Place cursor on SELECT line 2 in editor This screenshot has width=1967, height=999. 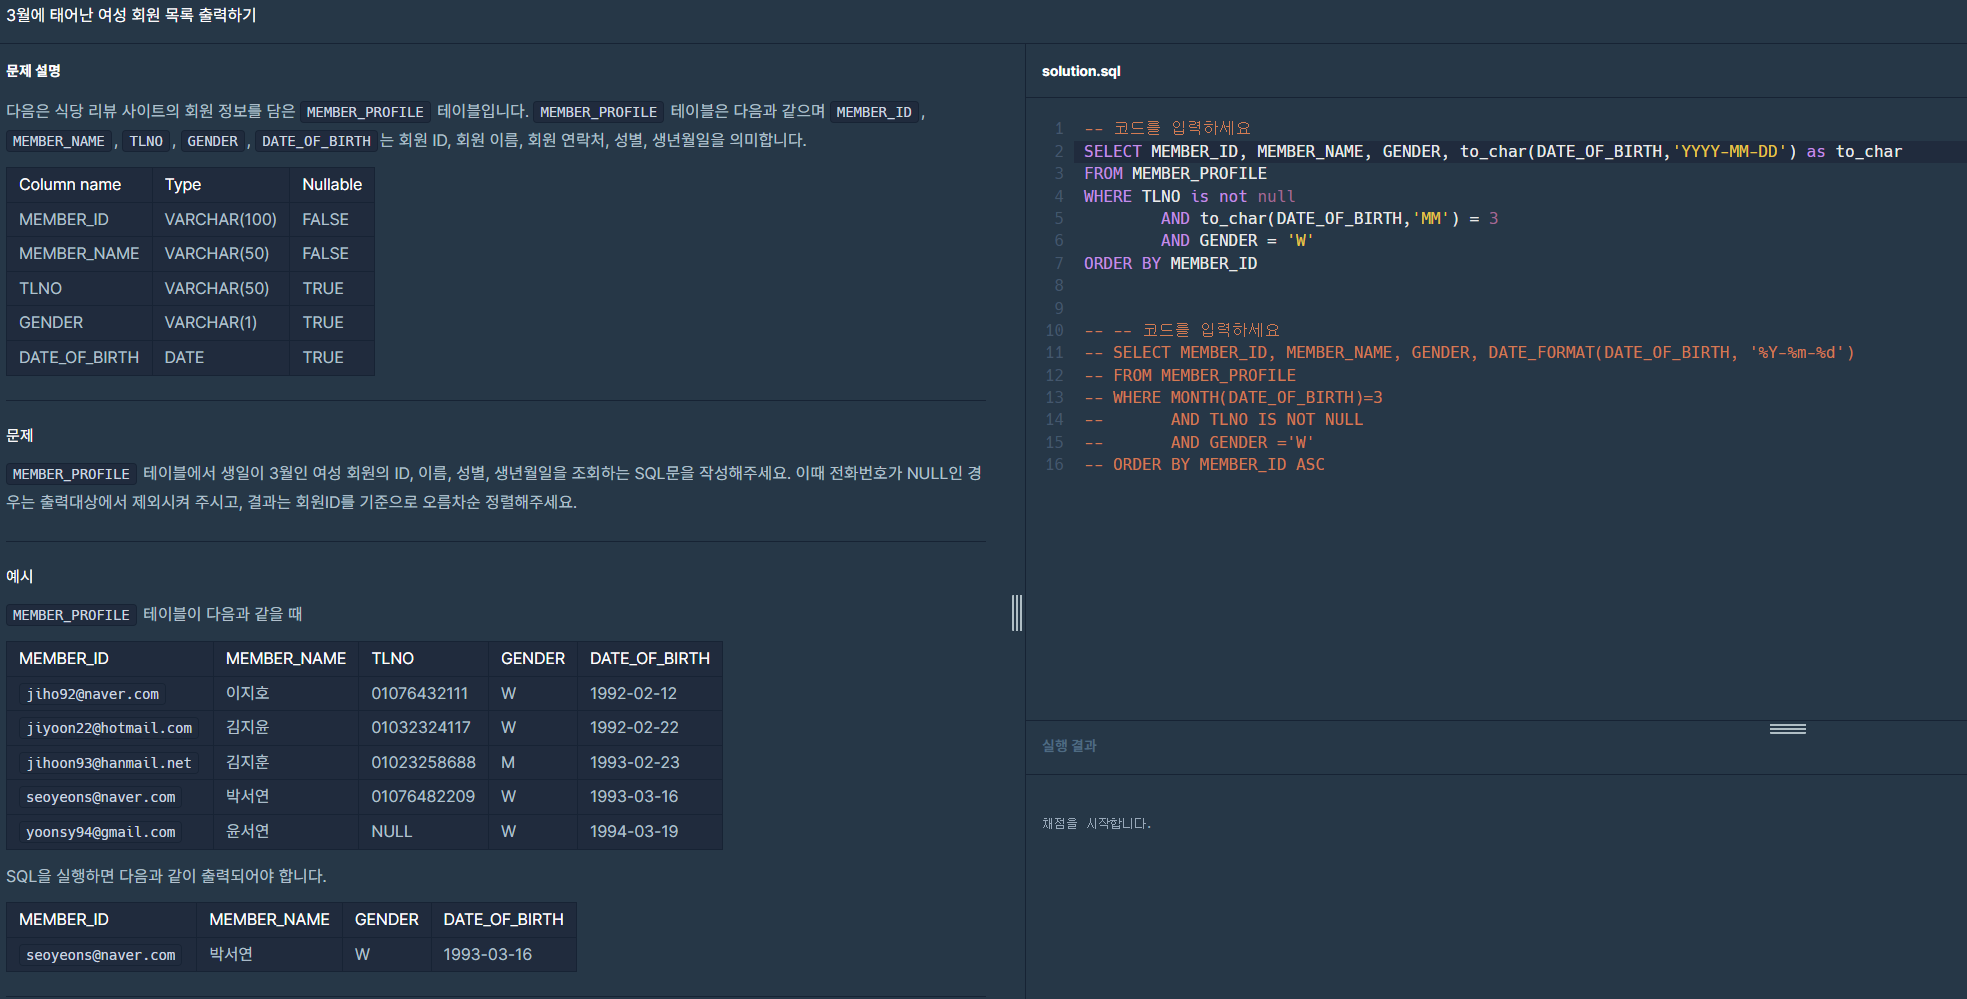[1493, 151]
